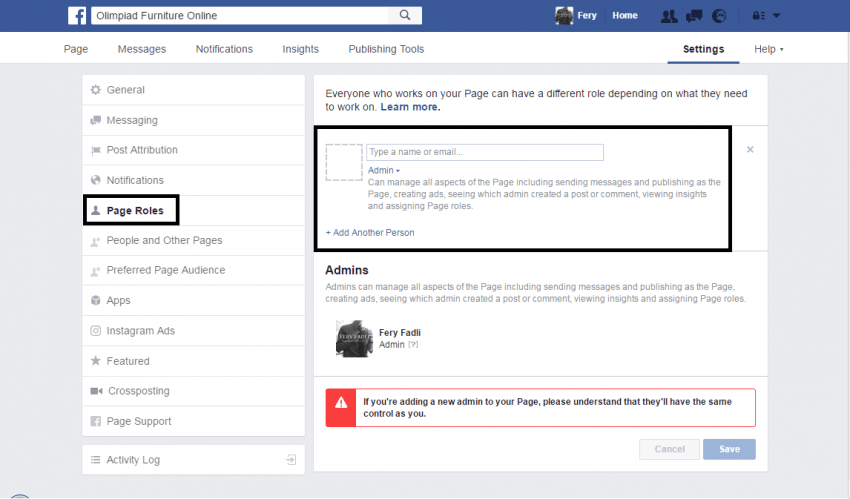Select Page Roles in the sidebar
Viewport: 850px width, 499px height.
point(134,211)
